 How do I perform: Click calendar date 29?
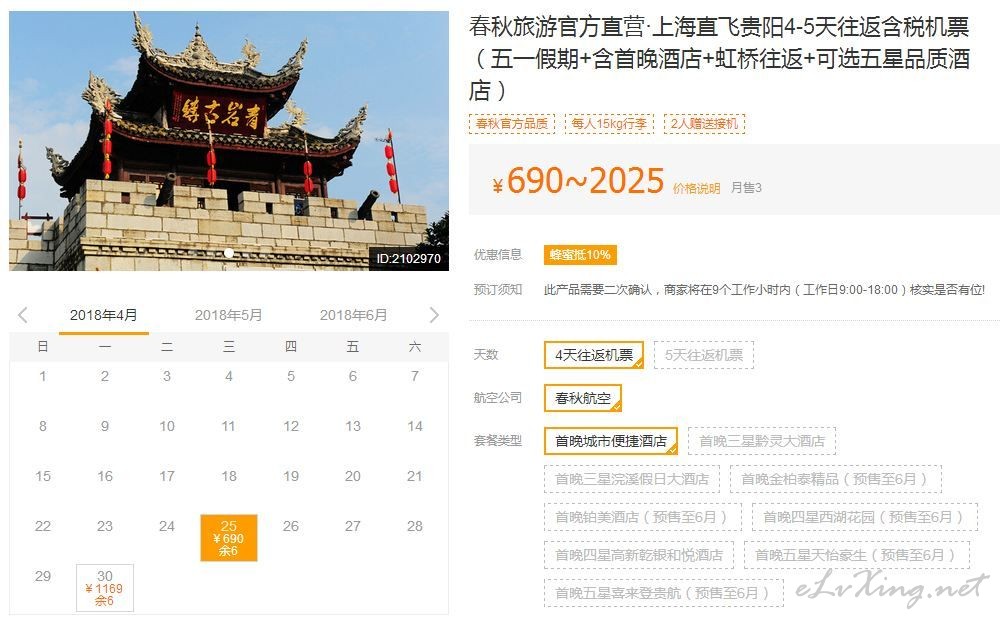pos(43,576)
